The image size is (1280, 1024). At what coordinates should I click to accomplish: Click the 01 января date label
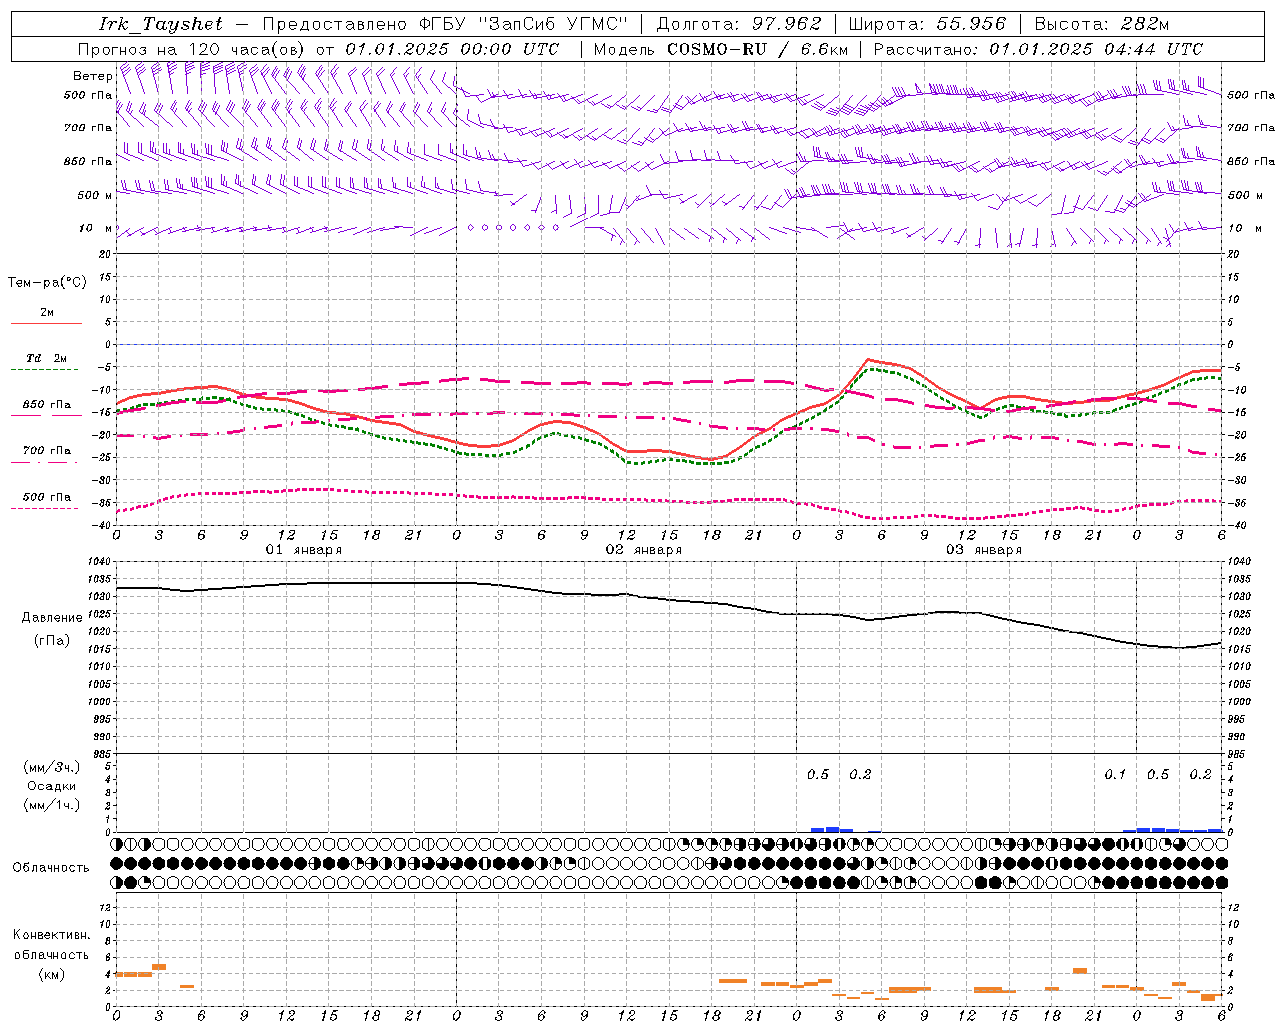pyautogui.click(x=303, y=550)
